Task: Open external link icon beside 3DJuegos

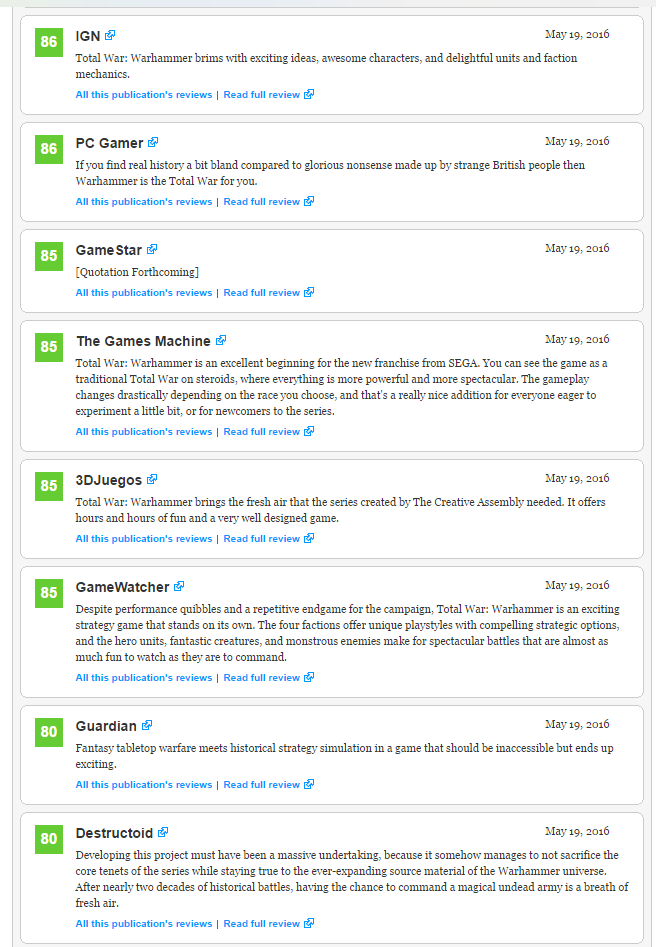Action: tap(152, 479)
